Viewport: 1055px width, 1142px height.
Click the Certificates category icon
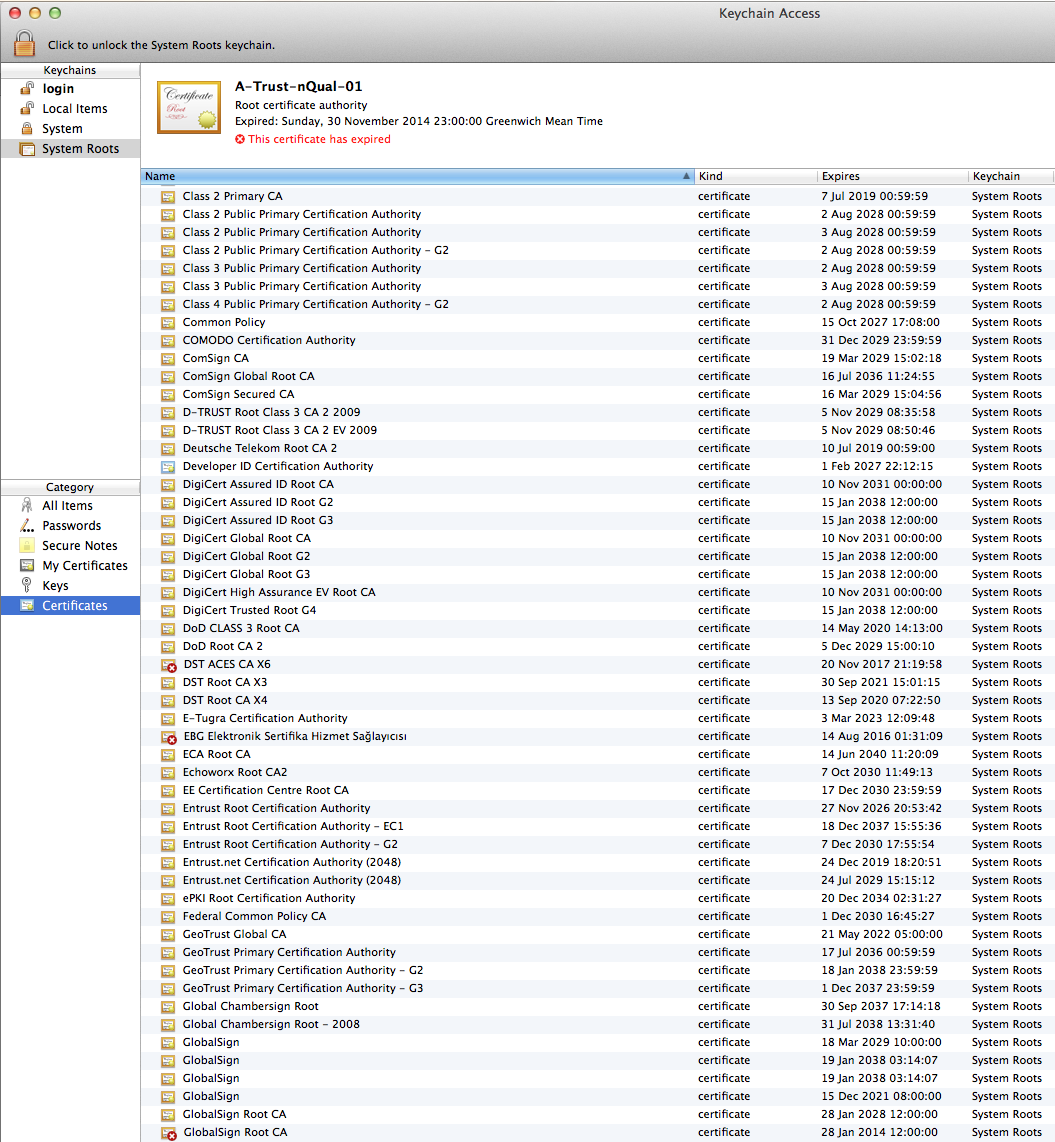click(27, 605)
